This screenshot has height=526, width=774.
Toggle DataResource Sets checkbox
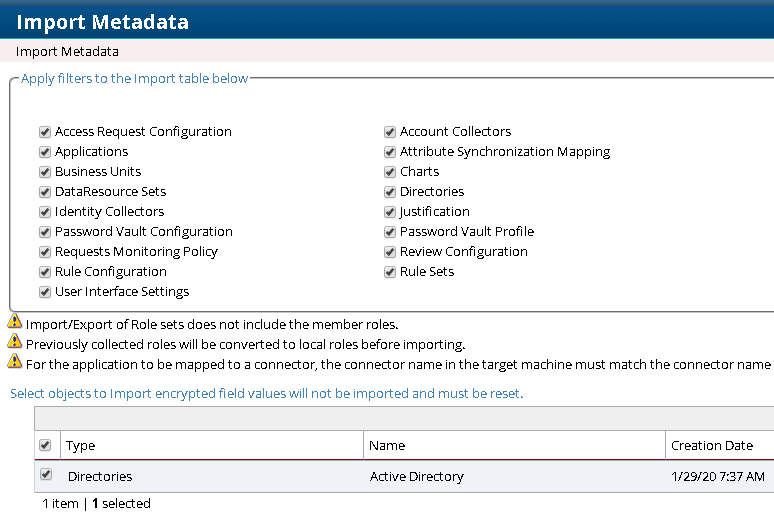[45, 192]
